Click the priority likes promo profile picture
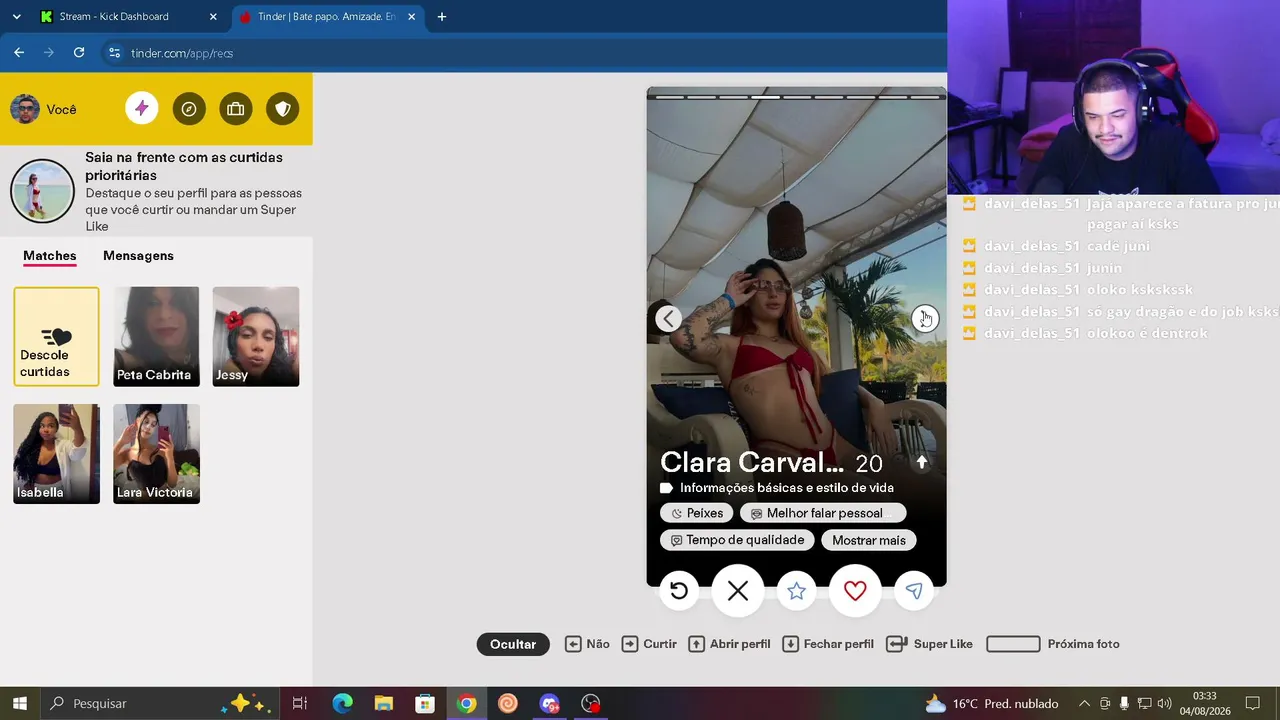1280x720 pixels. tap(42, 190)
